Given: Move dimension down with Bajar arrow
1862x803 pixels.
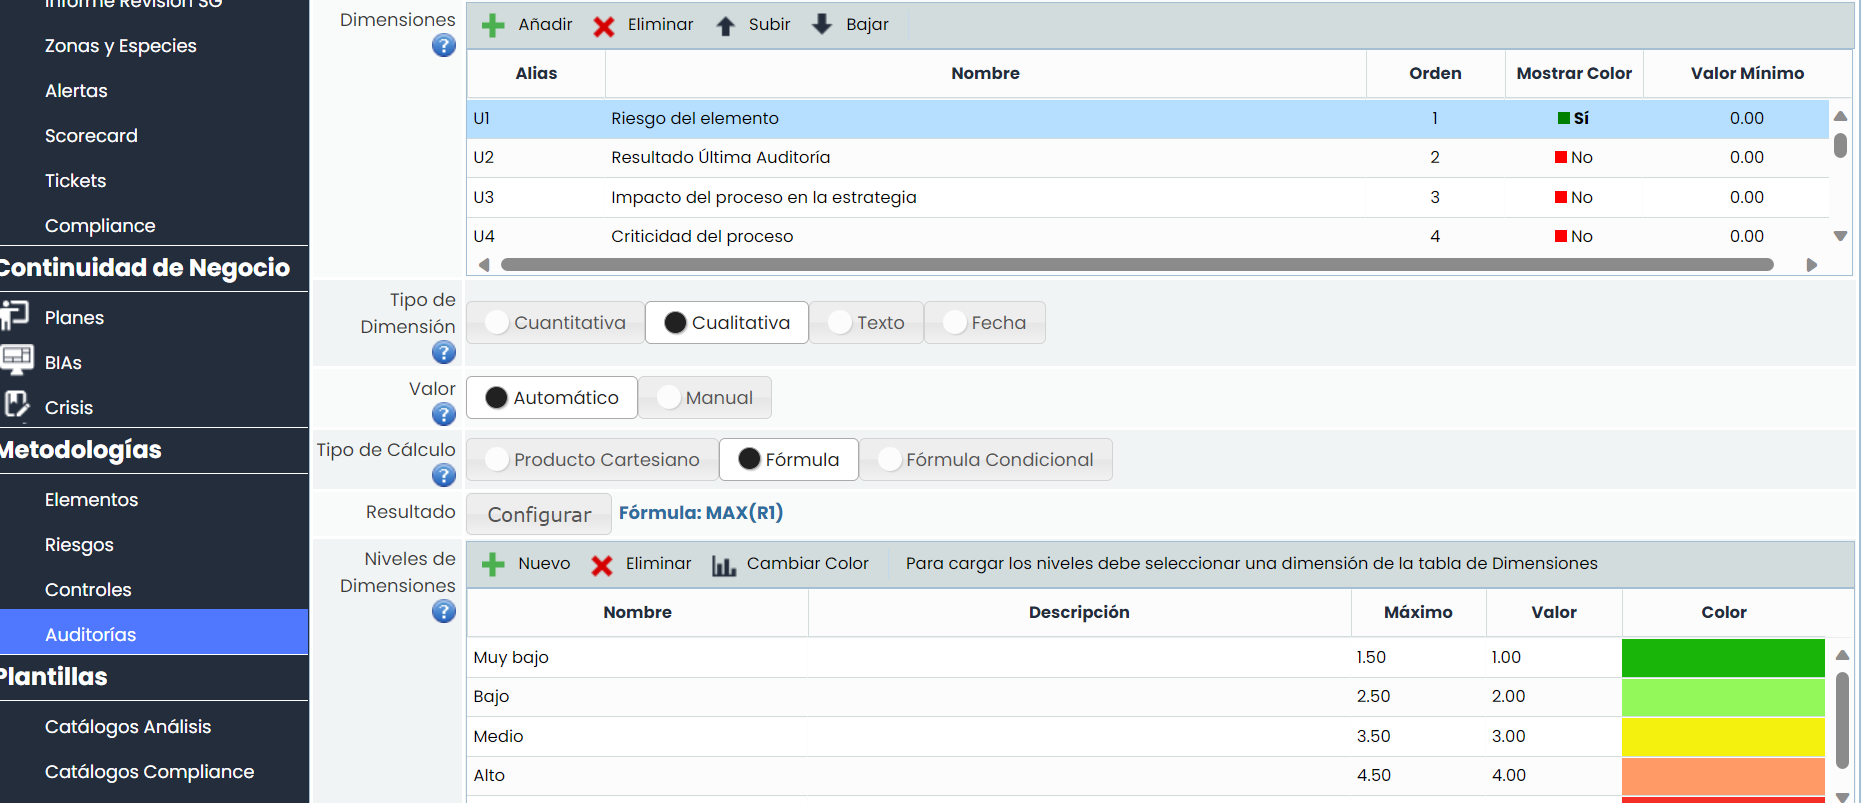Looking at the screenshot, I should click(x=822, y=24).
